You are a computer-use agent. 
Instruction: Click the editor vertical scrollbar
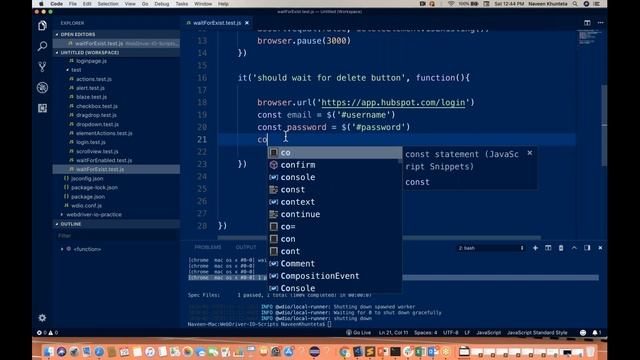click(x=604, y=124)
